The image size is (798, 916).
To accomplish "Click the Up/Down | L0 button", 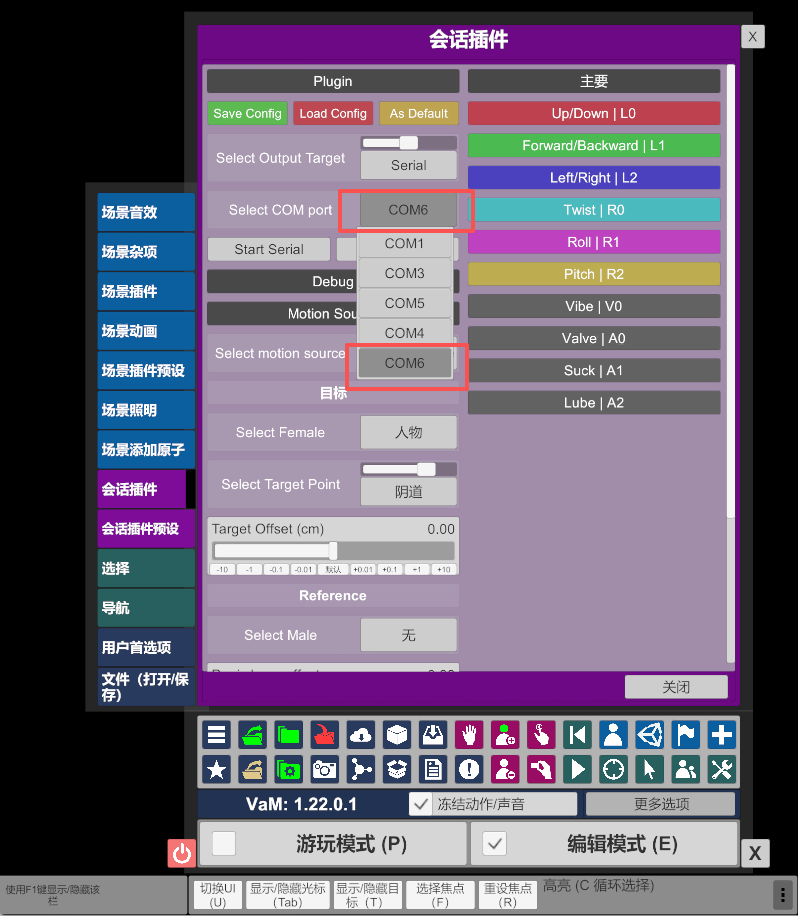I will (594, 113).
